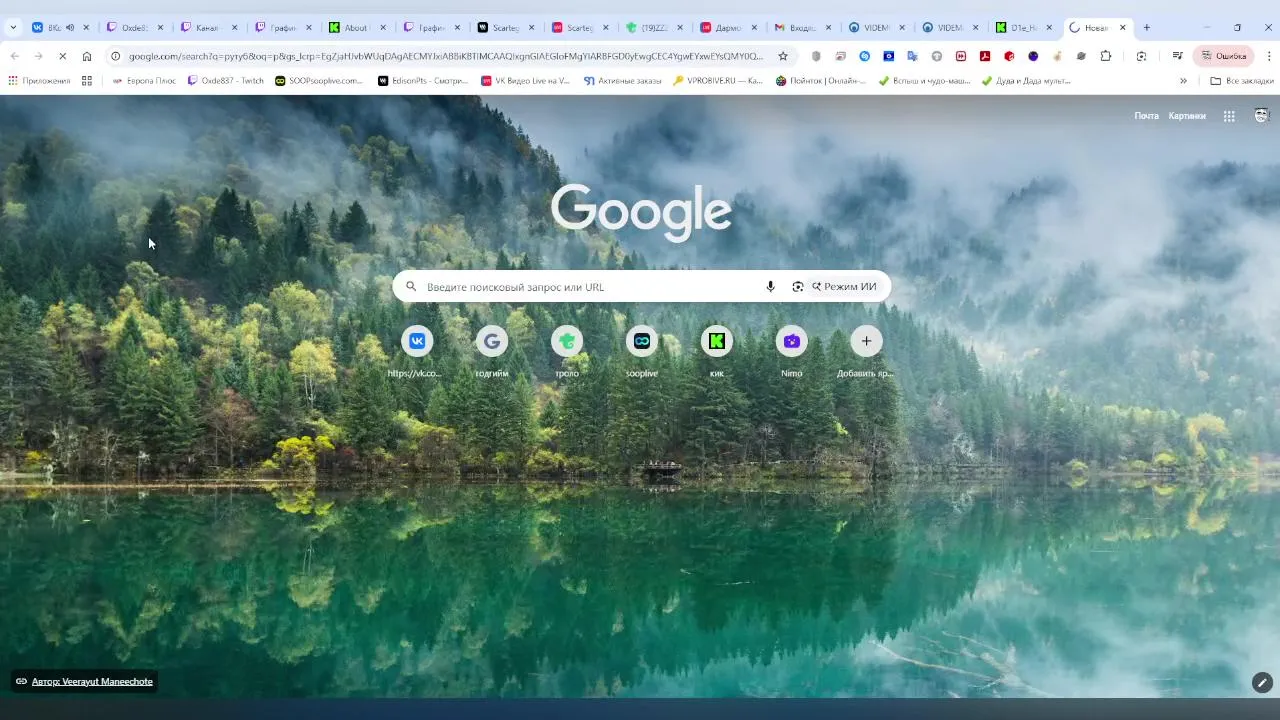Screen dimensions: 1280x720
Task: Open the Приложения bookmarks shortcut
Action: pyautogui.click(x=40, y=81)
